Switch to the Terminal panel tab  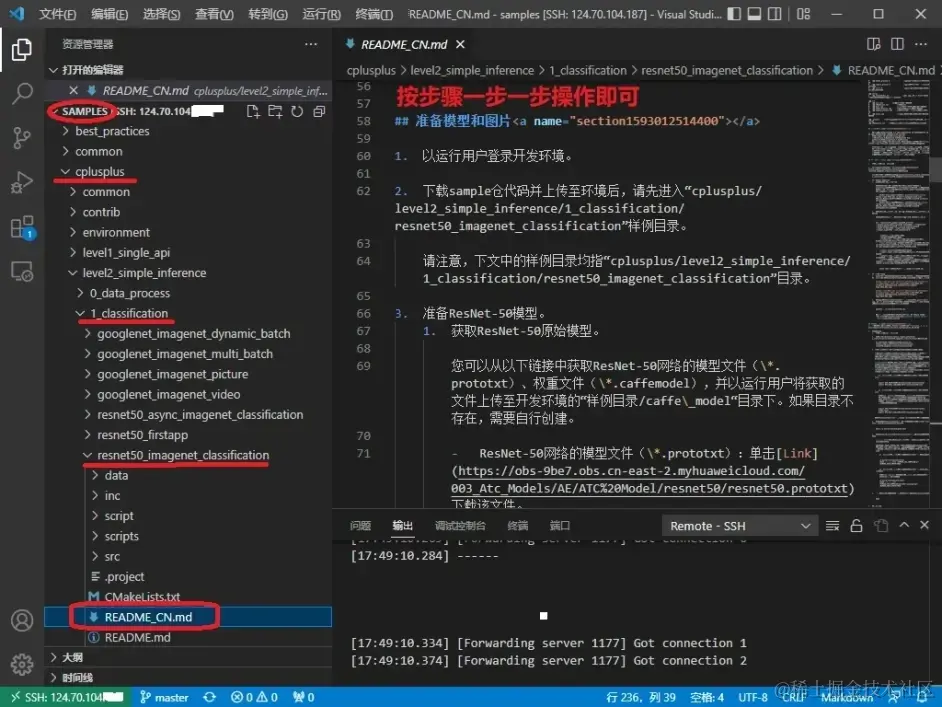(x=517, y=526)
